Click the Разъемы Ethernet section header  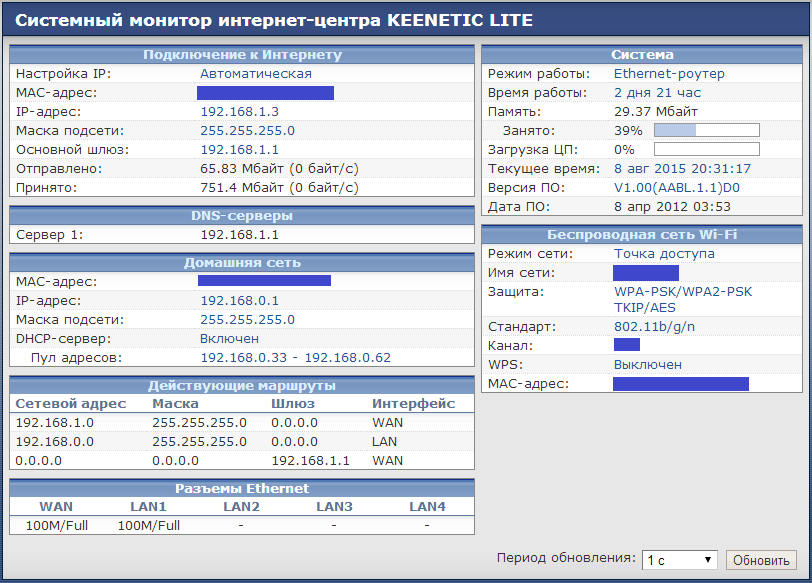[242, 489]
